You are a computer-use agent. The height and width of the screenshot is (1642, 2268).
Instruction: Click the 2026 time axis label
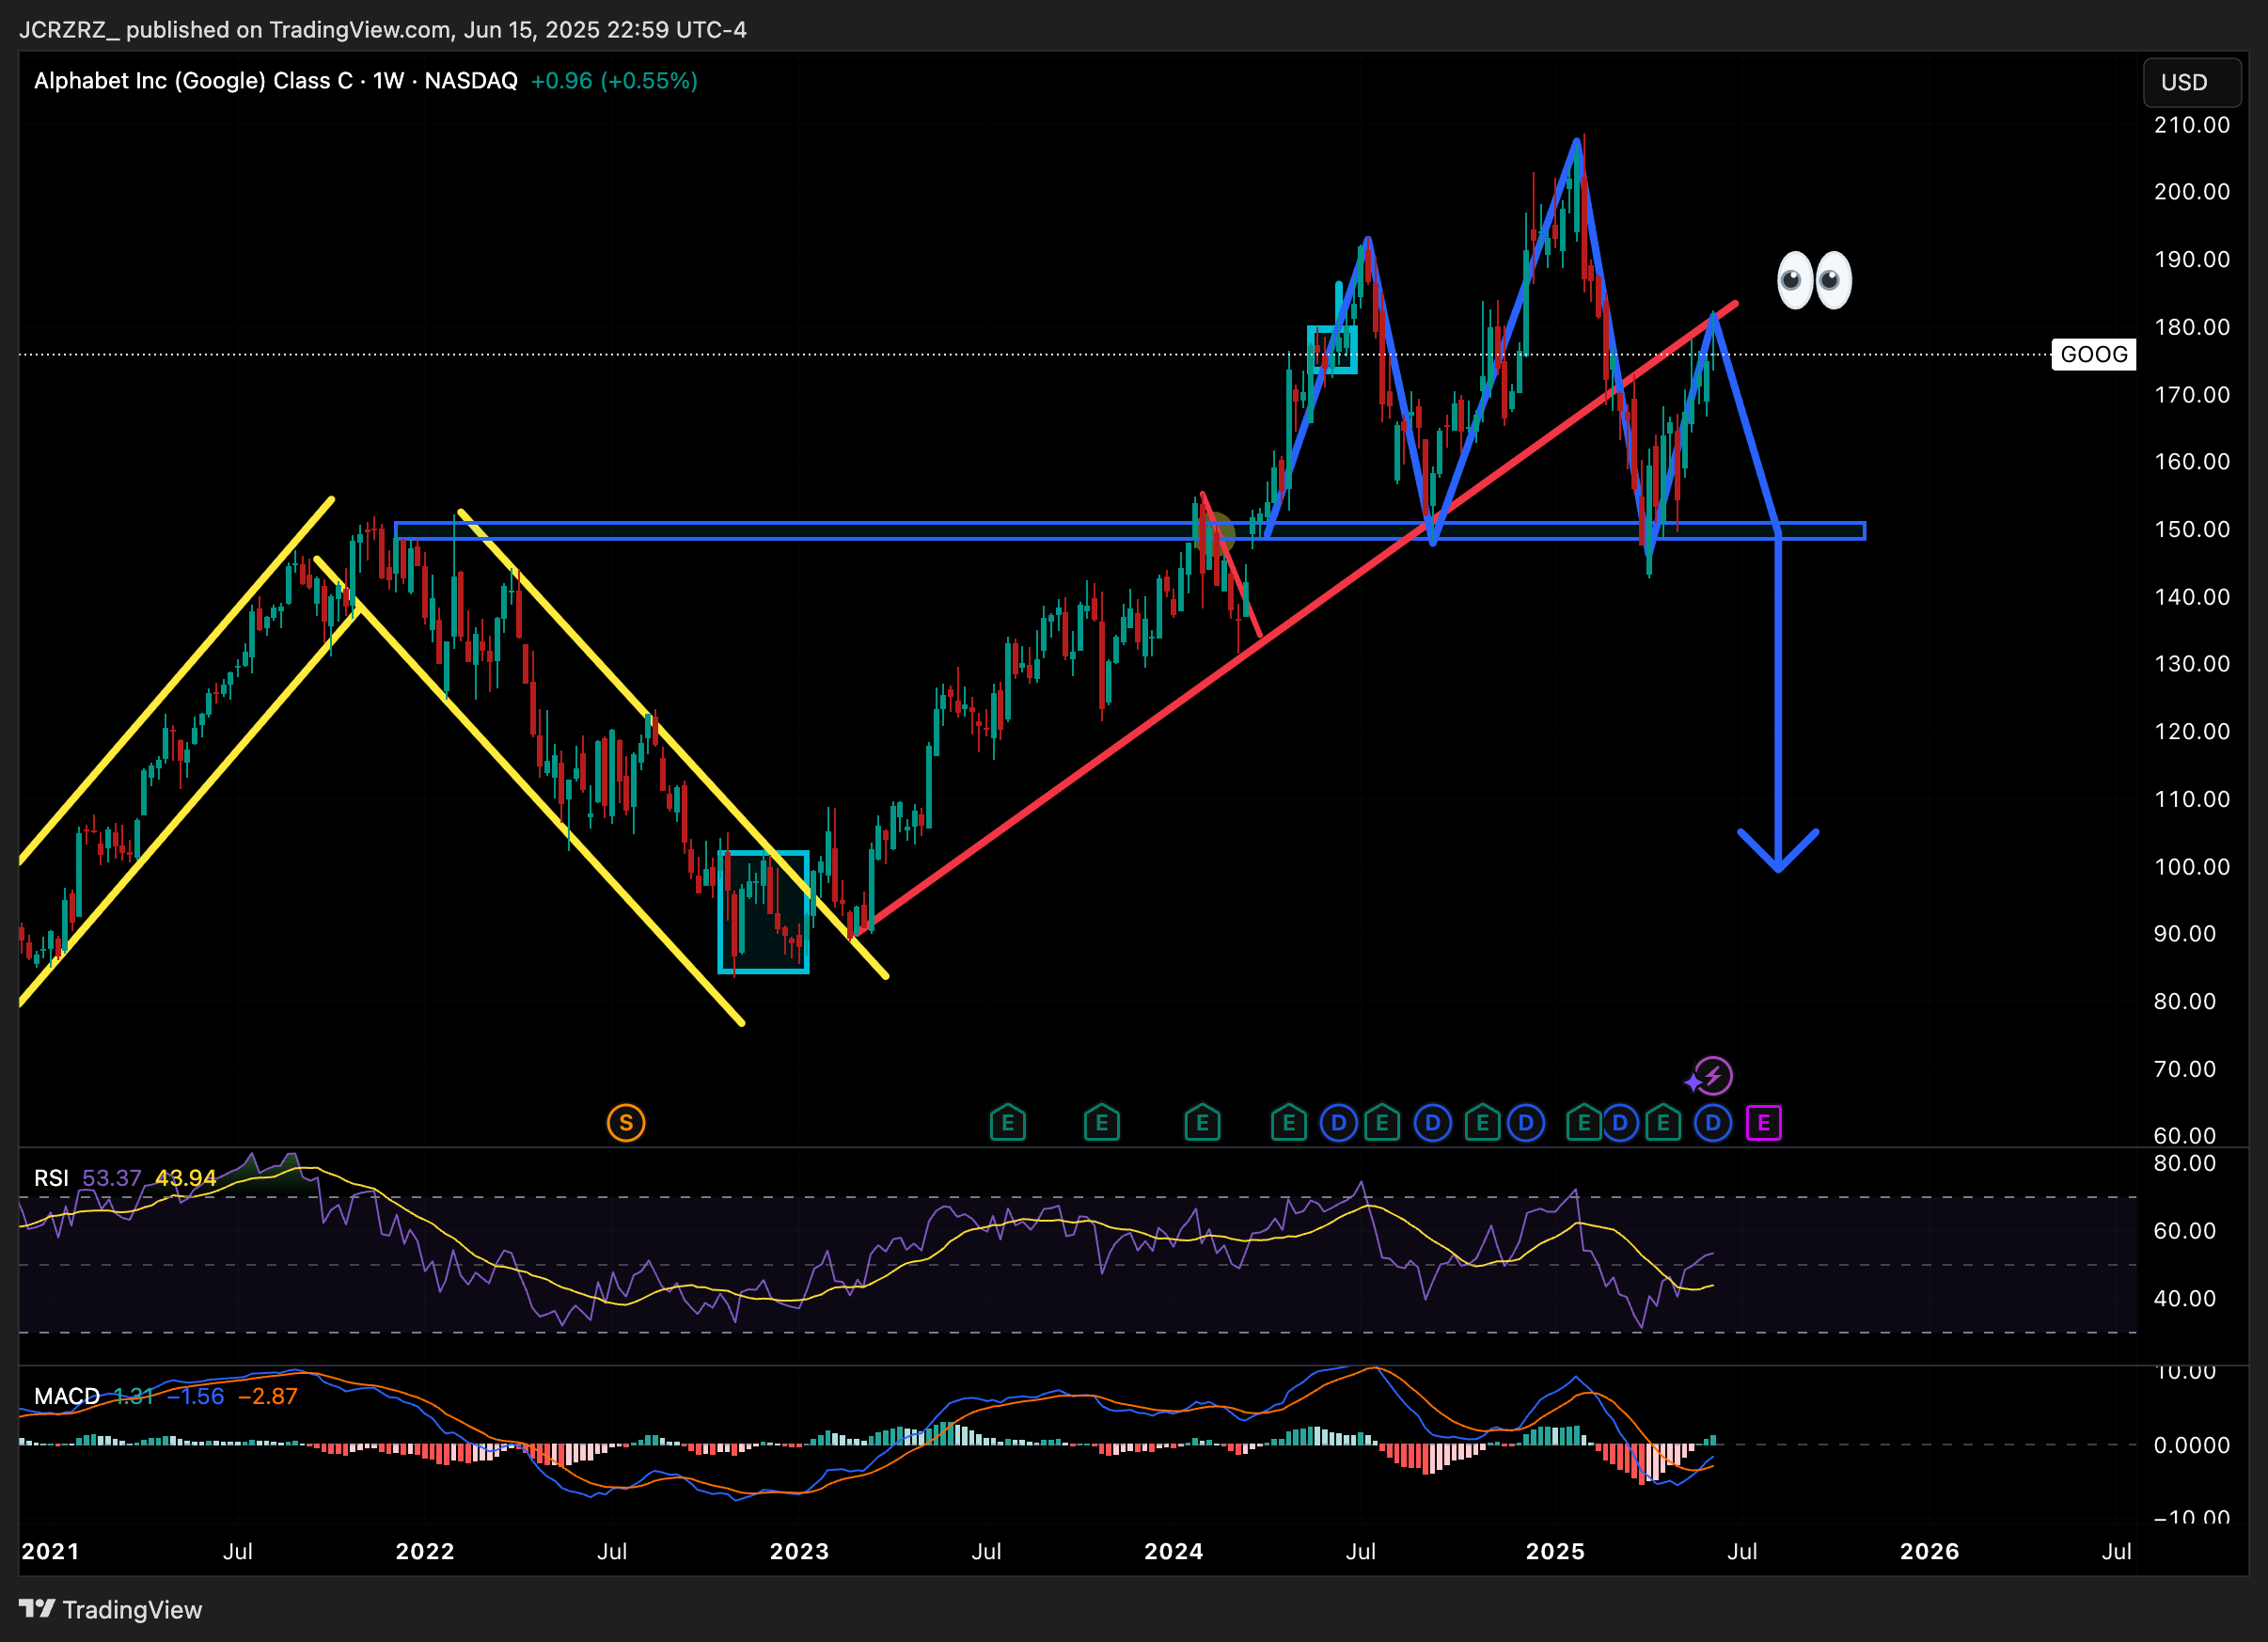[x=1929, y=1551]
